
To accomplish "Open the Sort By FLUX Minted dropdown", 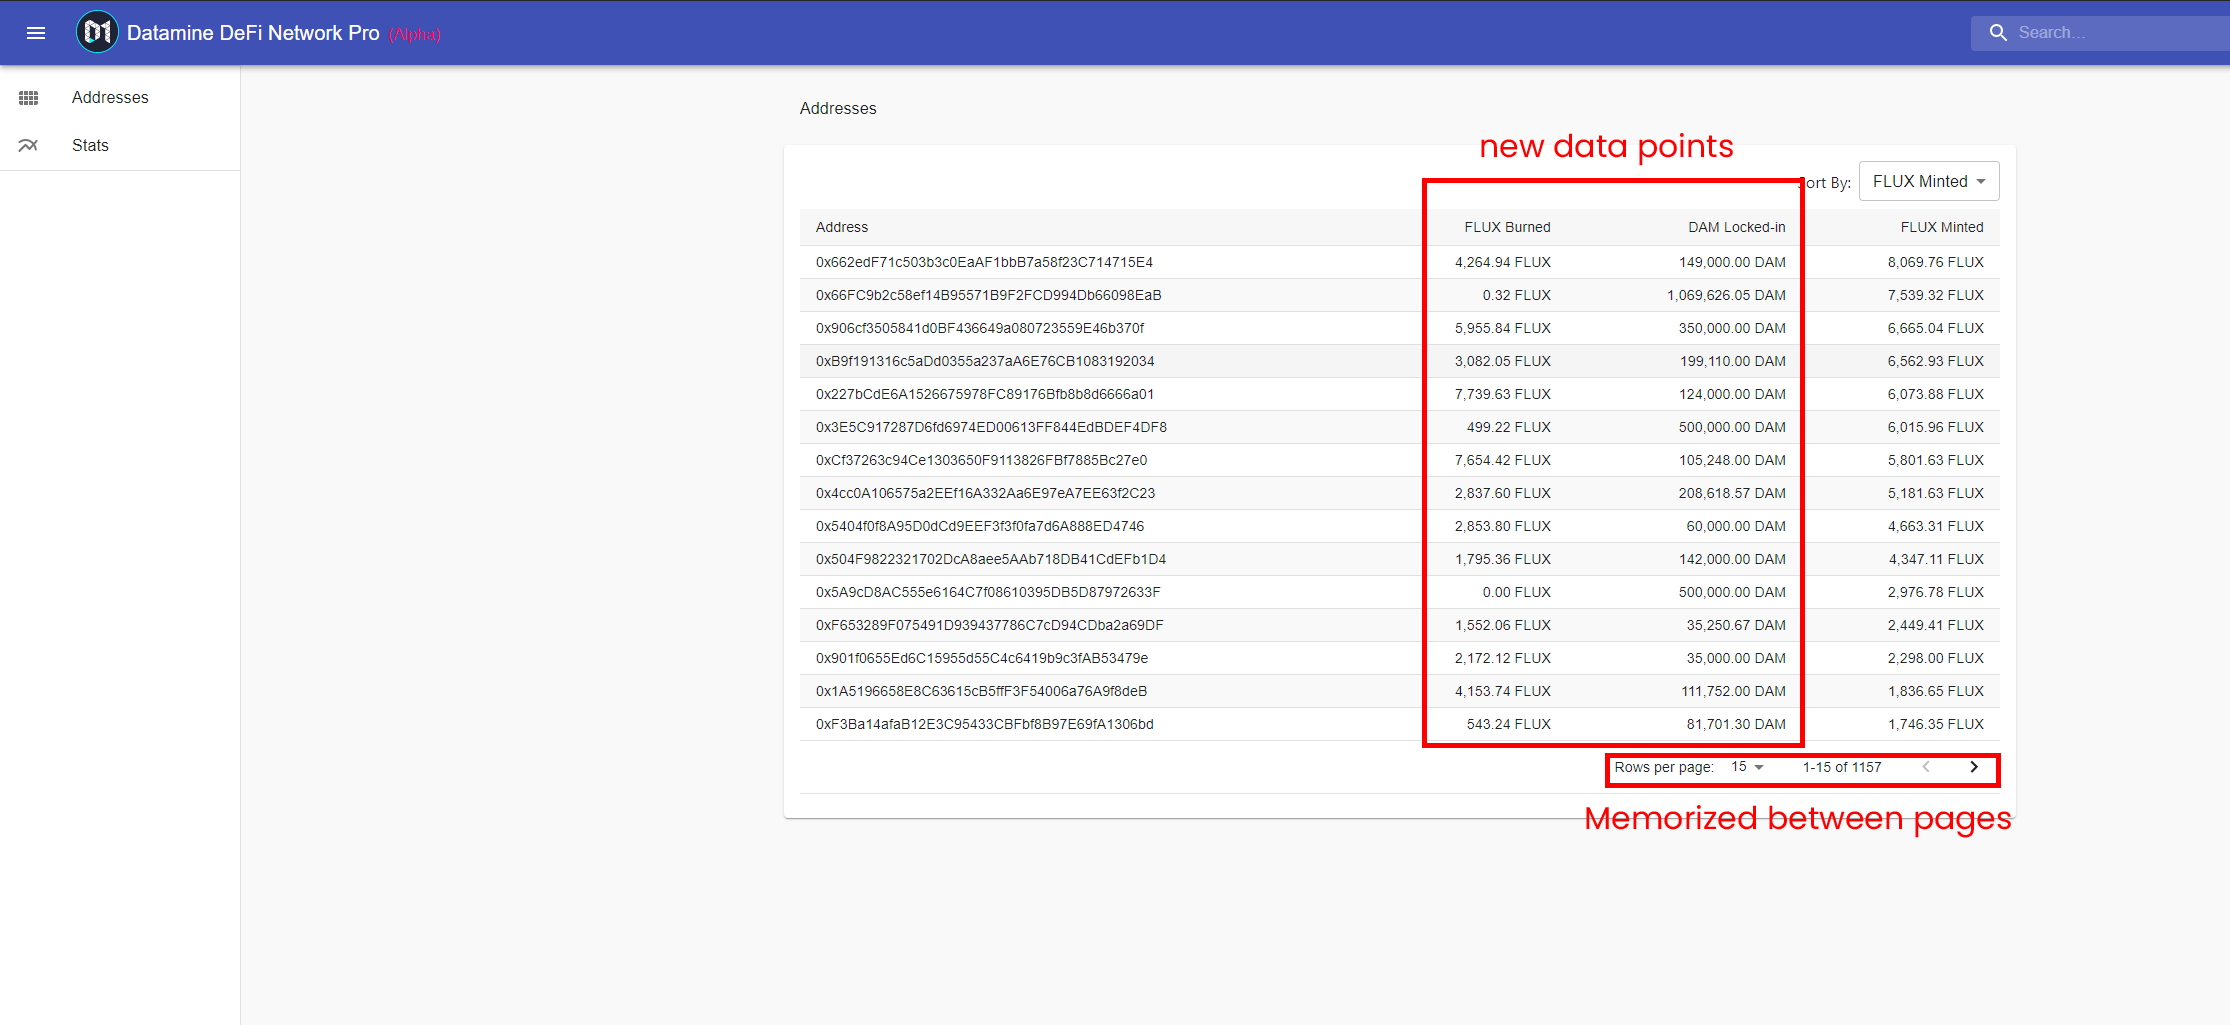I will tap(1929, 181).
